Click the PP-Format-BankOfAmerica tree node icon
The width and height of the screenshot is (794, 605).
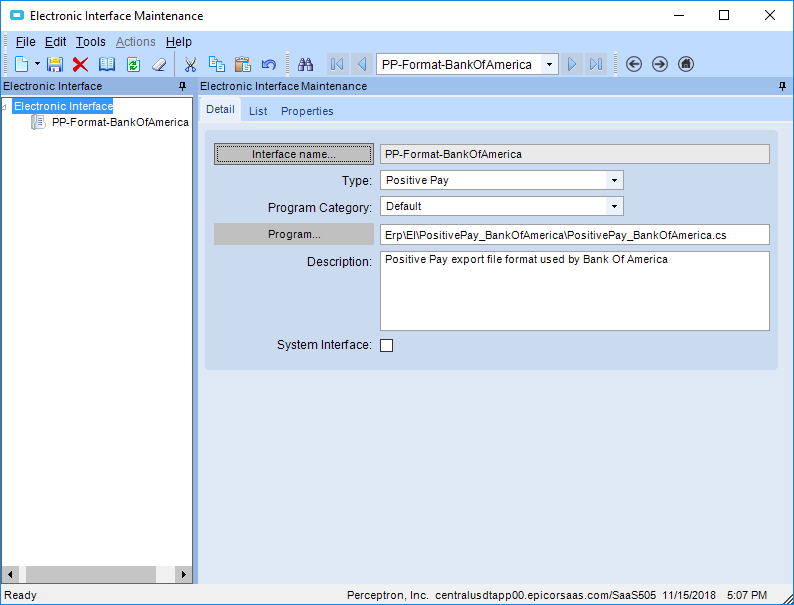[x=38, y=122]
